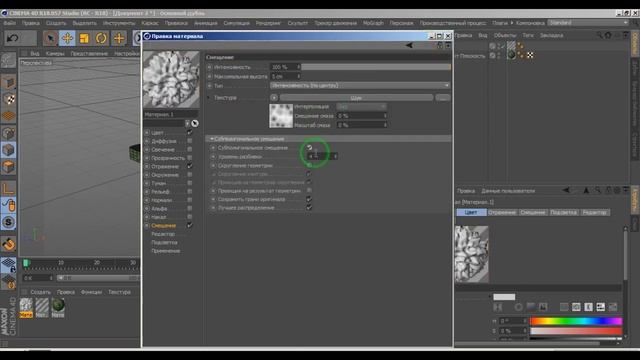Click the eyedropper icon below material name

click(x=195, y=123)
